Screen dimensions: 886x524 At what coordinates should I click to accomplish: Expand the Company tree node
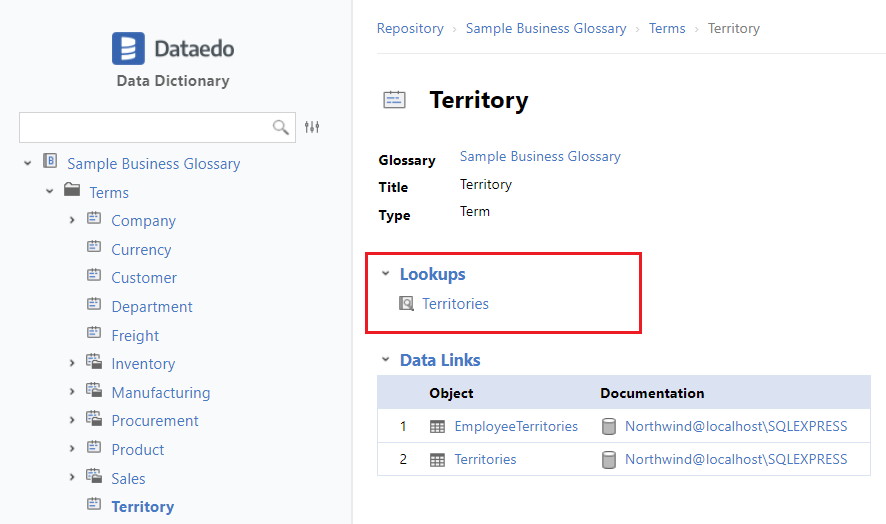click(x=72, y=220)
